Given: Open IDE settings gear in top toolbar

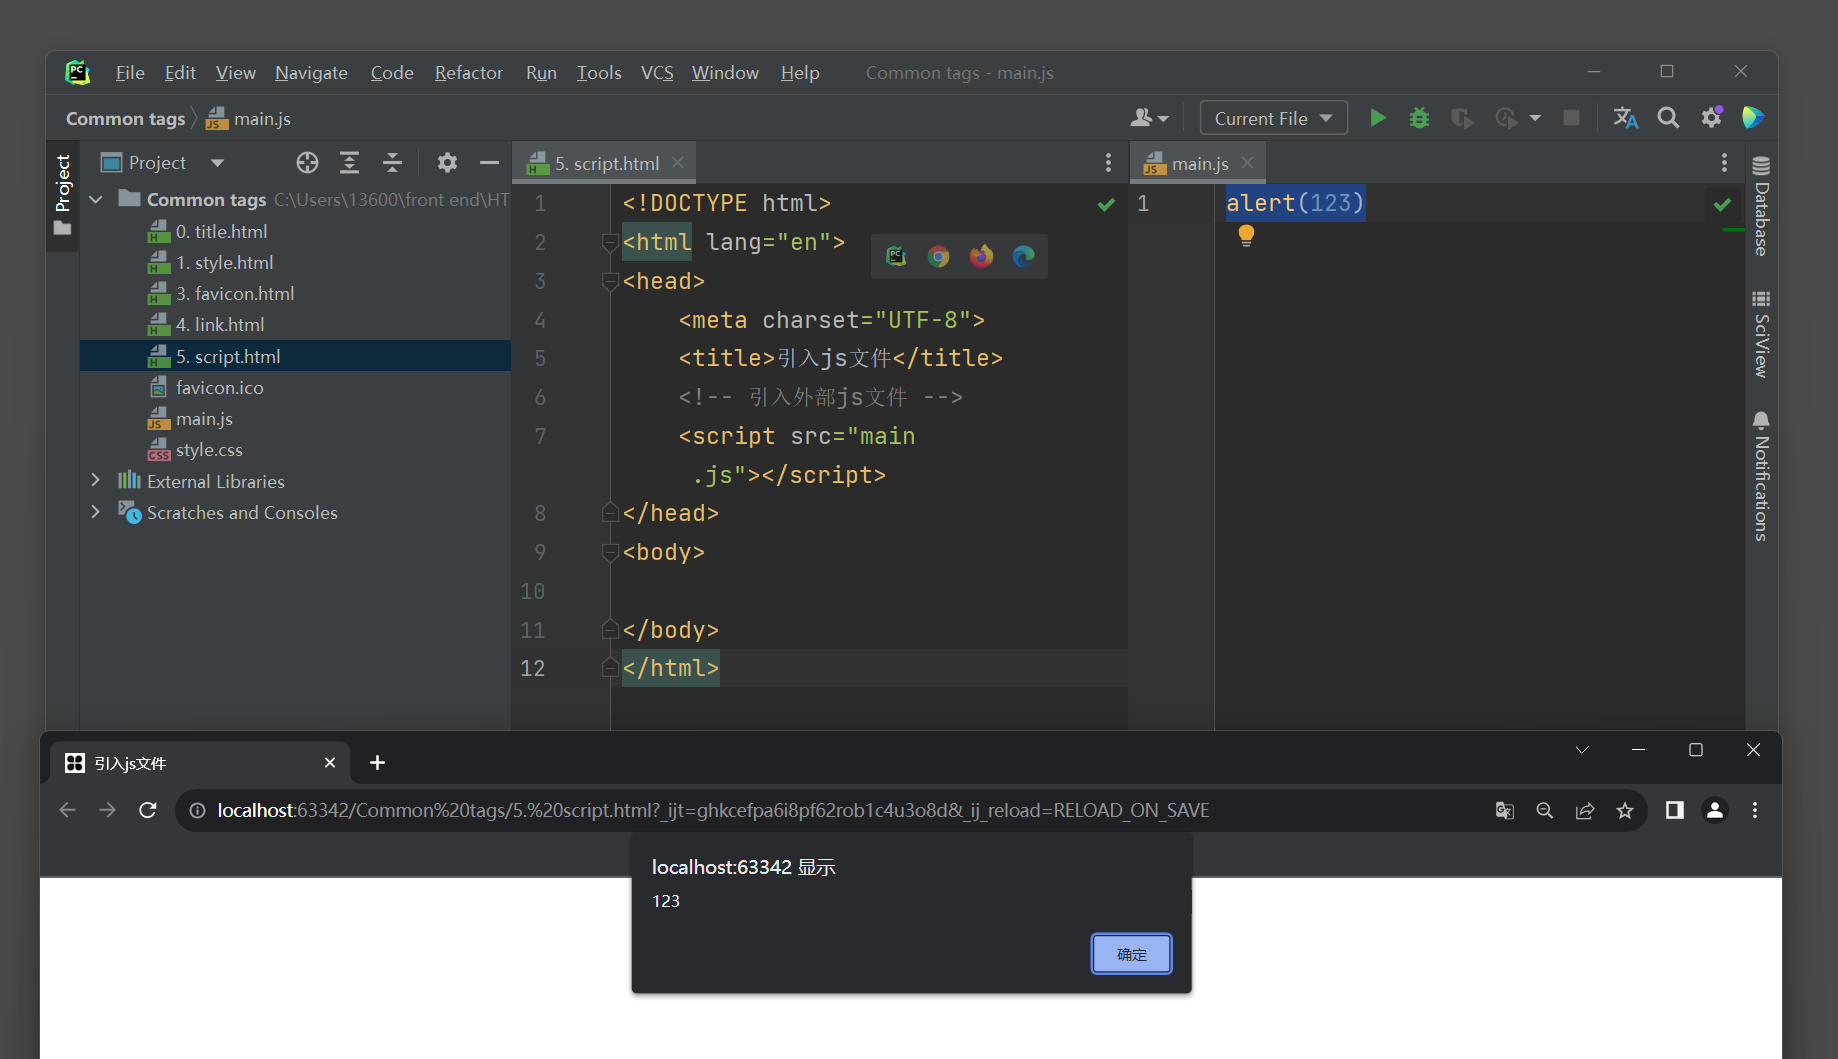Looking at the screenshot, I should coord(1712,118).
